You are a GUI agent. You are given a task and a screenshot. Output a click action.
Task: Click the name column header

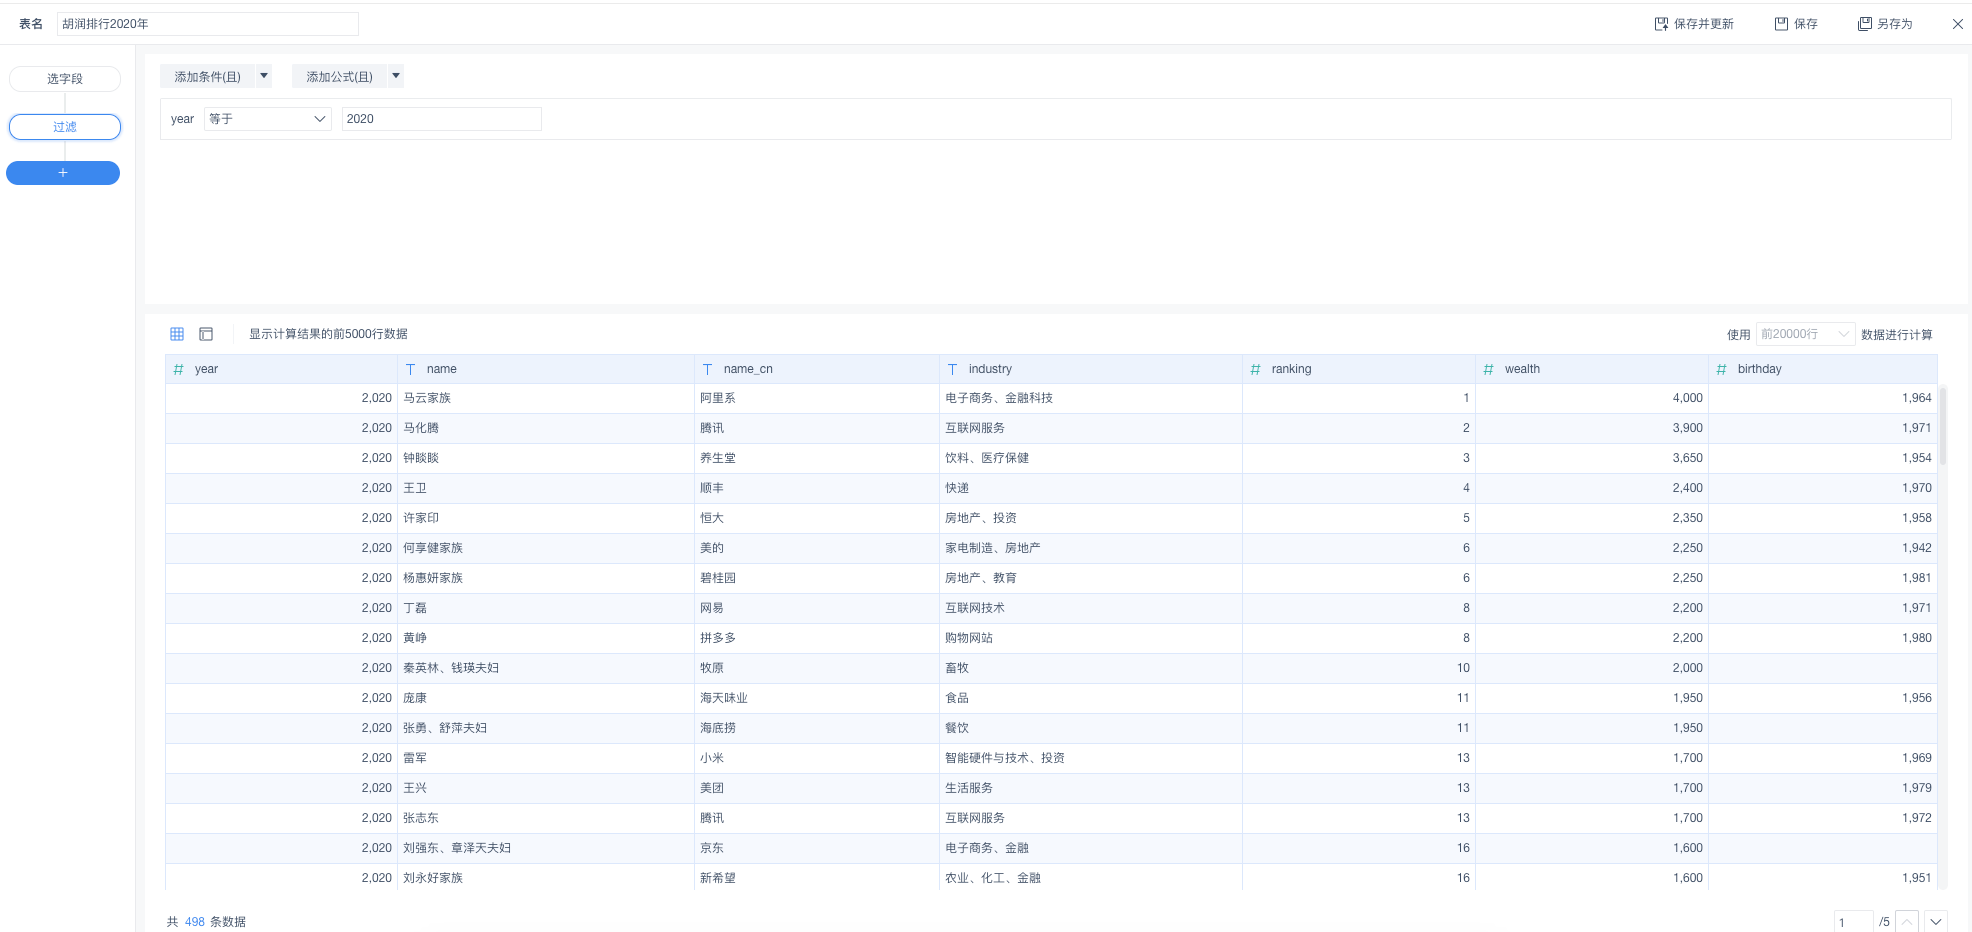(x=545, y=369)
